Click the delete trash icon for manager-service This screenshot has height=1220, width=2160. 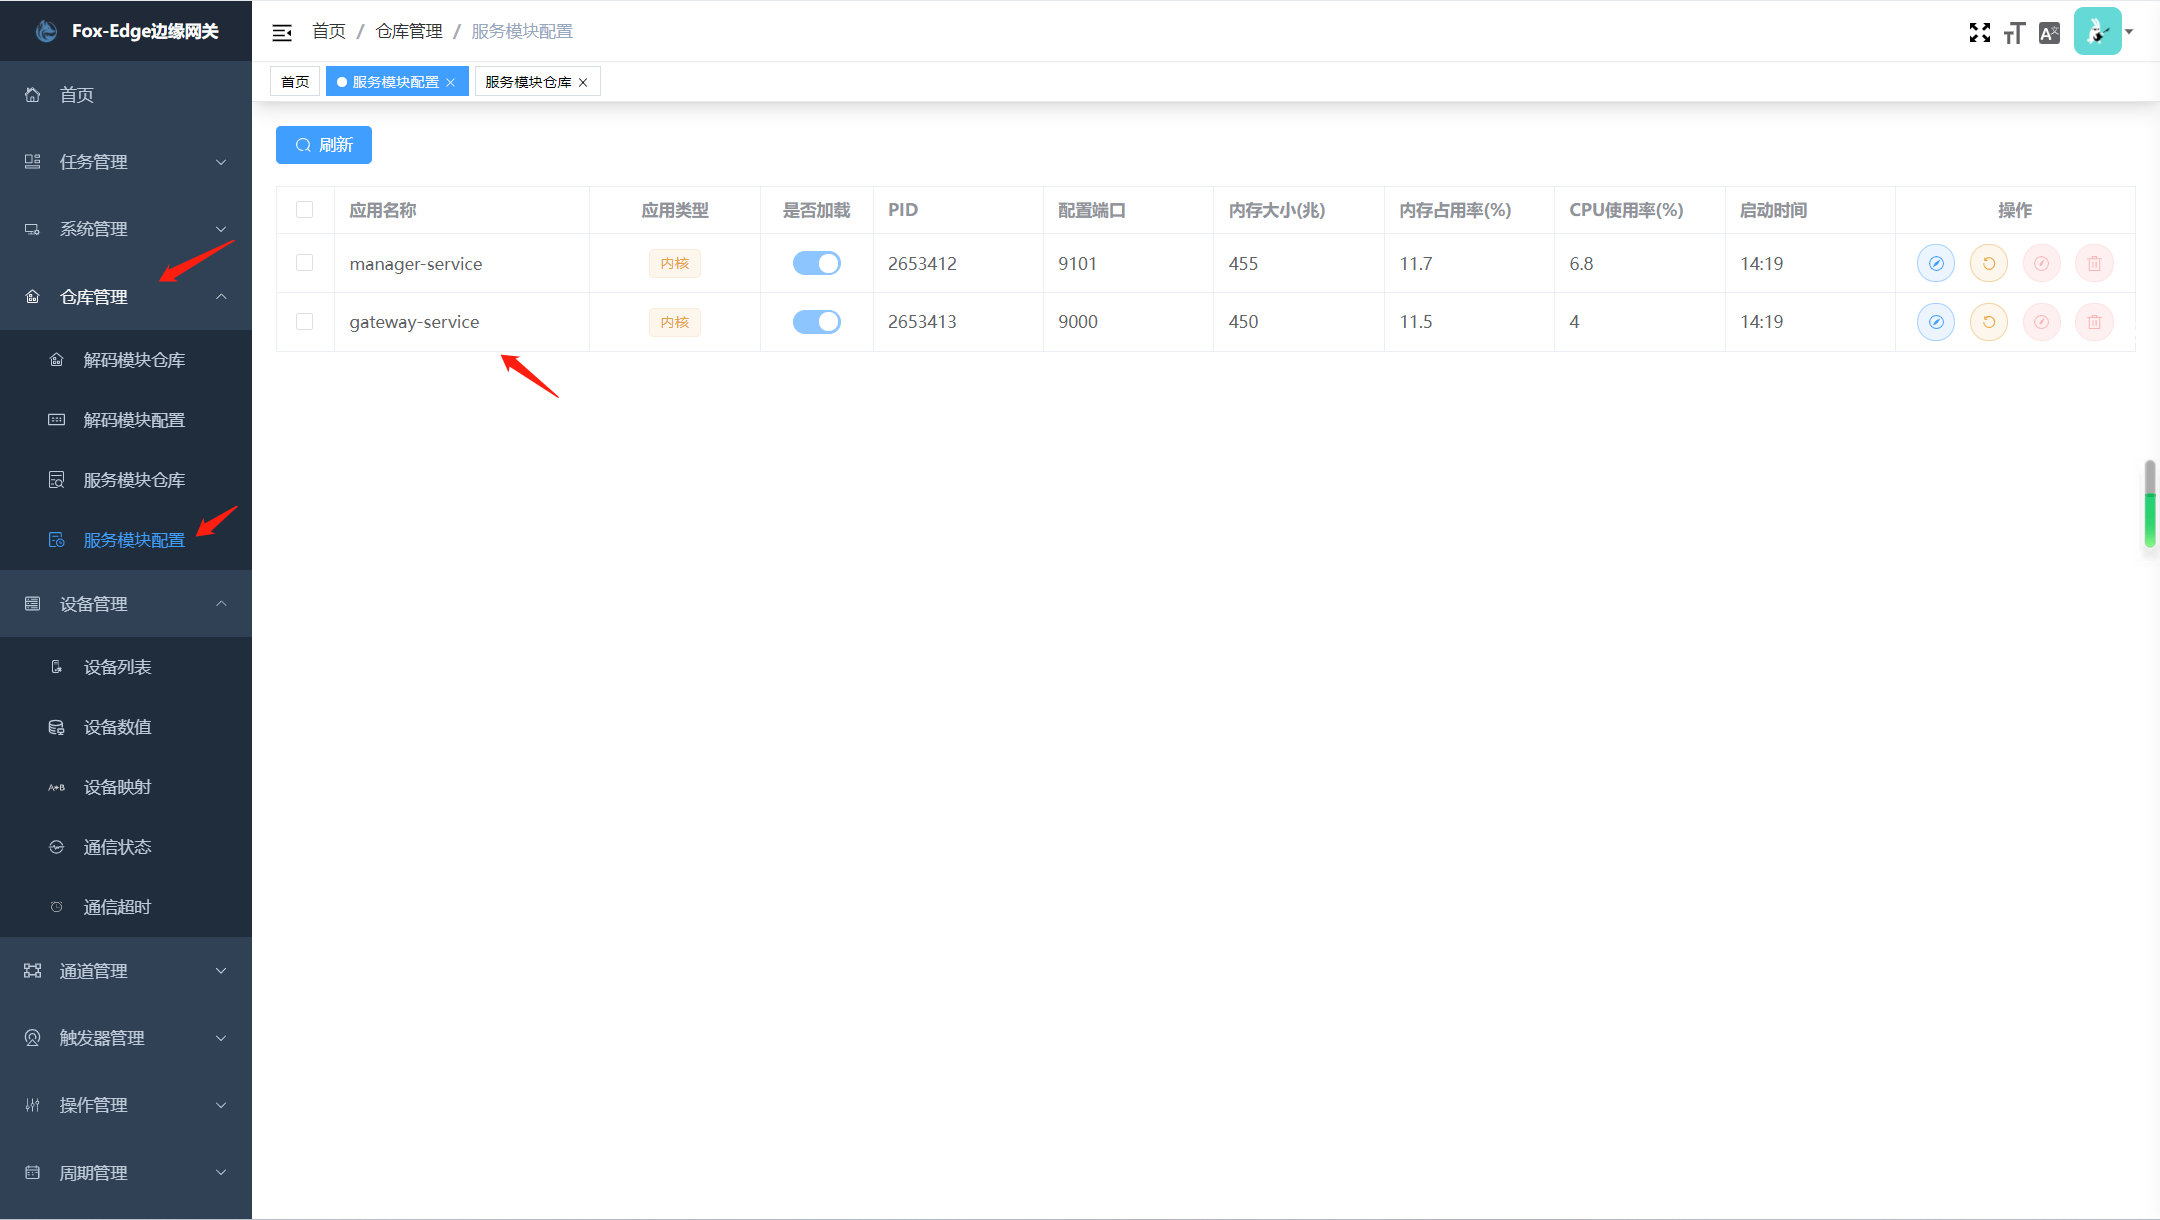[2094, 263]
